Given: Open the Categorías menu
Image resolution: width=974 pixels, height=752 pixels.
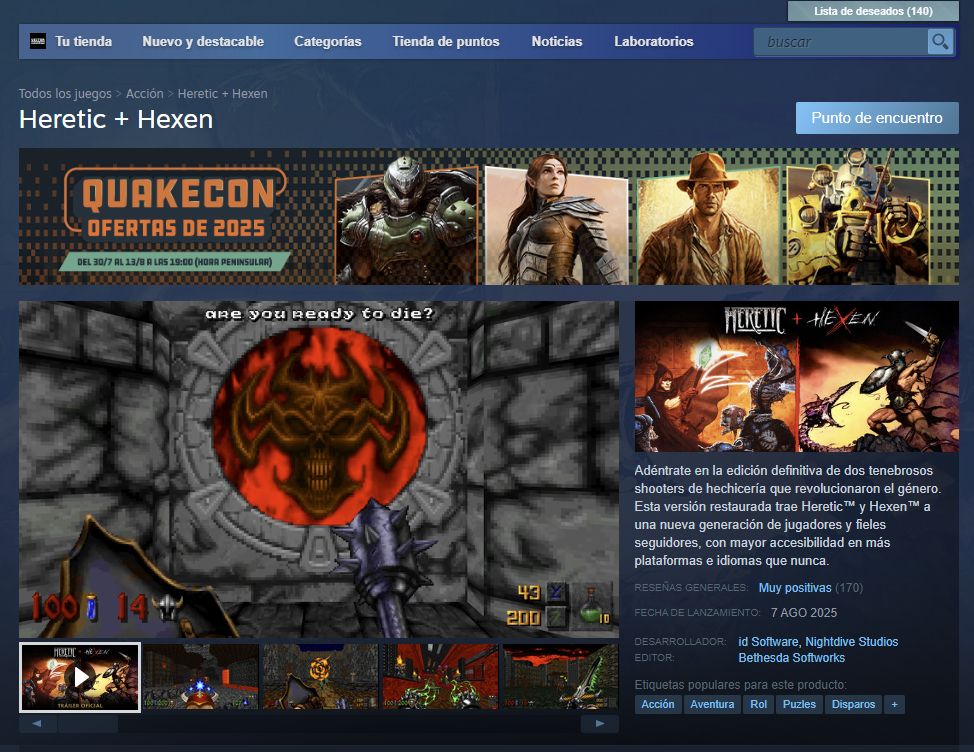Looking at the screenshot, I should [328, 42].
